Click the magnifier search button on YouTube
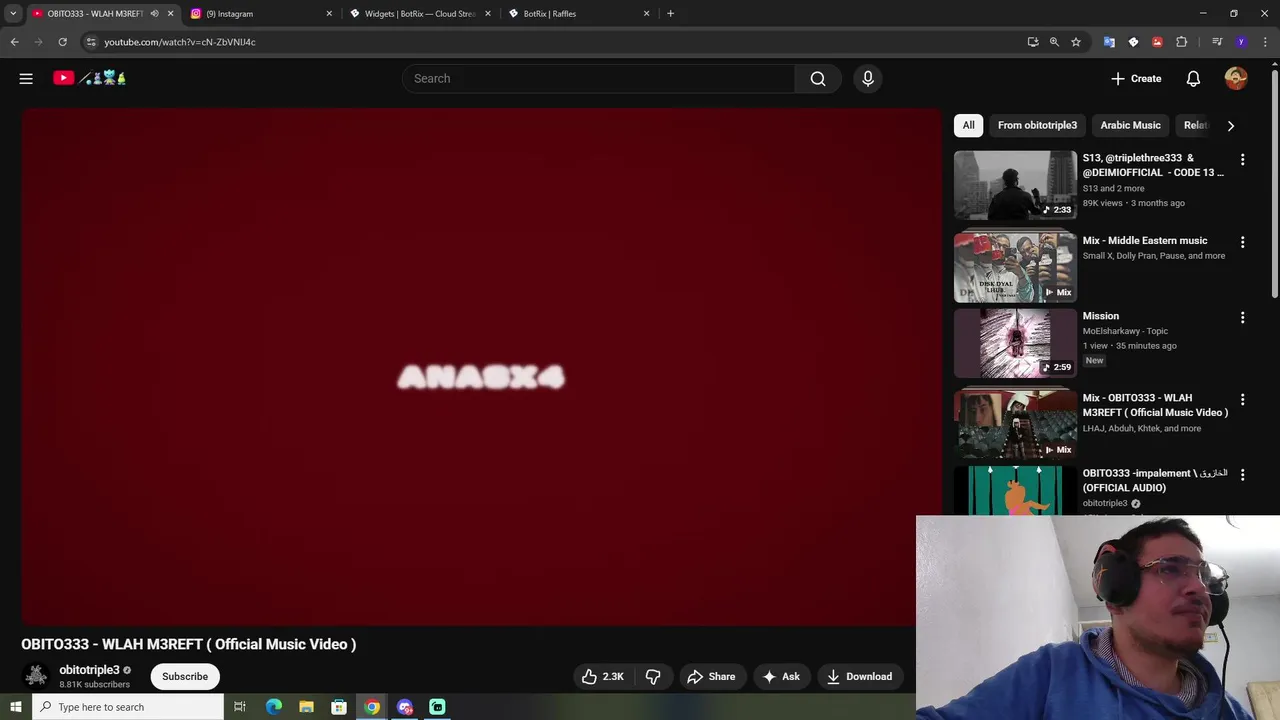 pyautogui.click(x=818, y=78)
